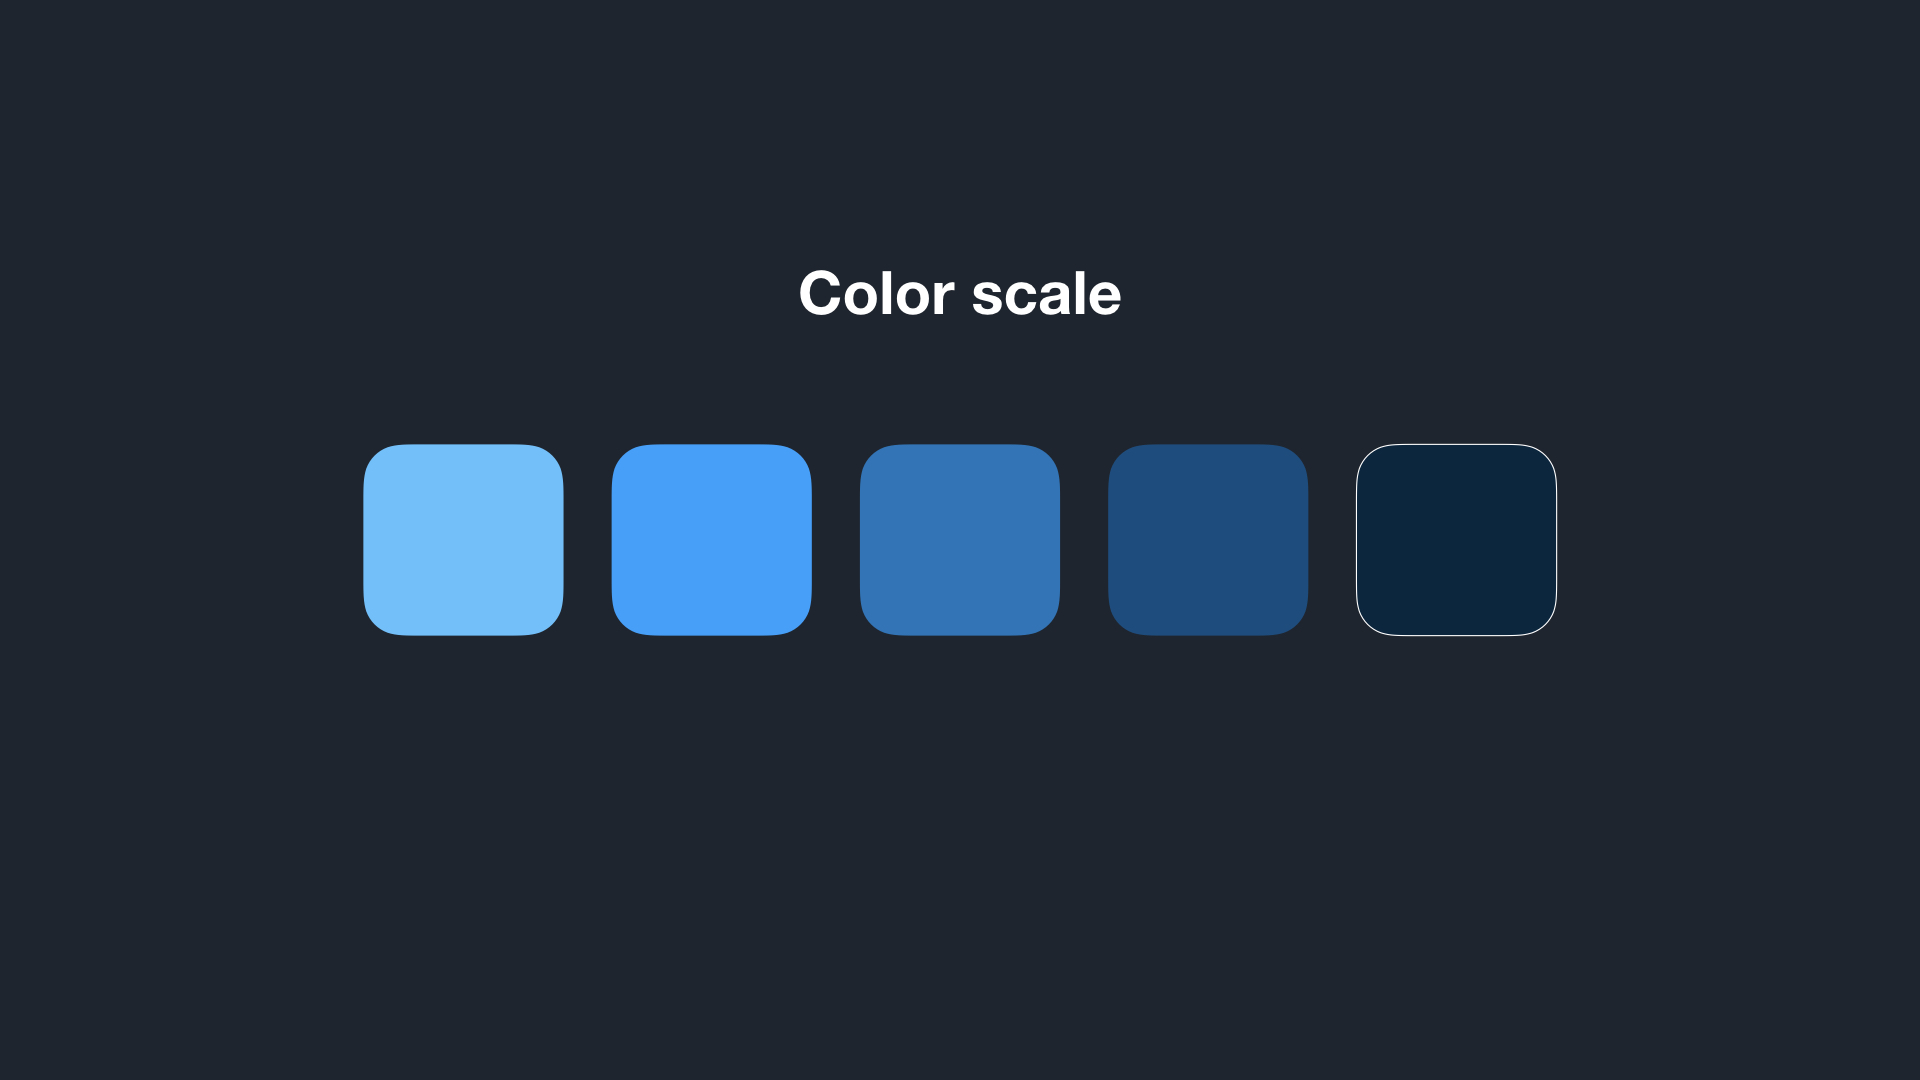Choose the middle swatch of the scale
The height and width of the screenshot is (1080, 1920).
pyautogui.click(x=959, y=540)
